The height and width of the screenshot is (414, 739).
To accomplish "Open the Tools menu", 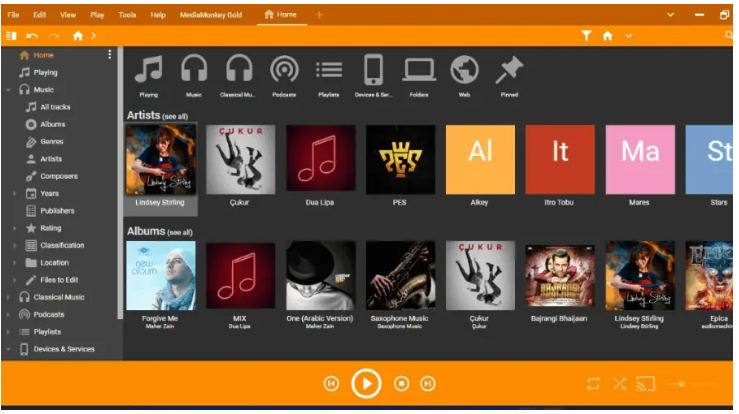I will 127,15.
